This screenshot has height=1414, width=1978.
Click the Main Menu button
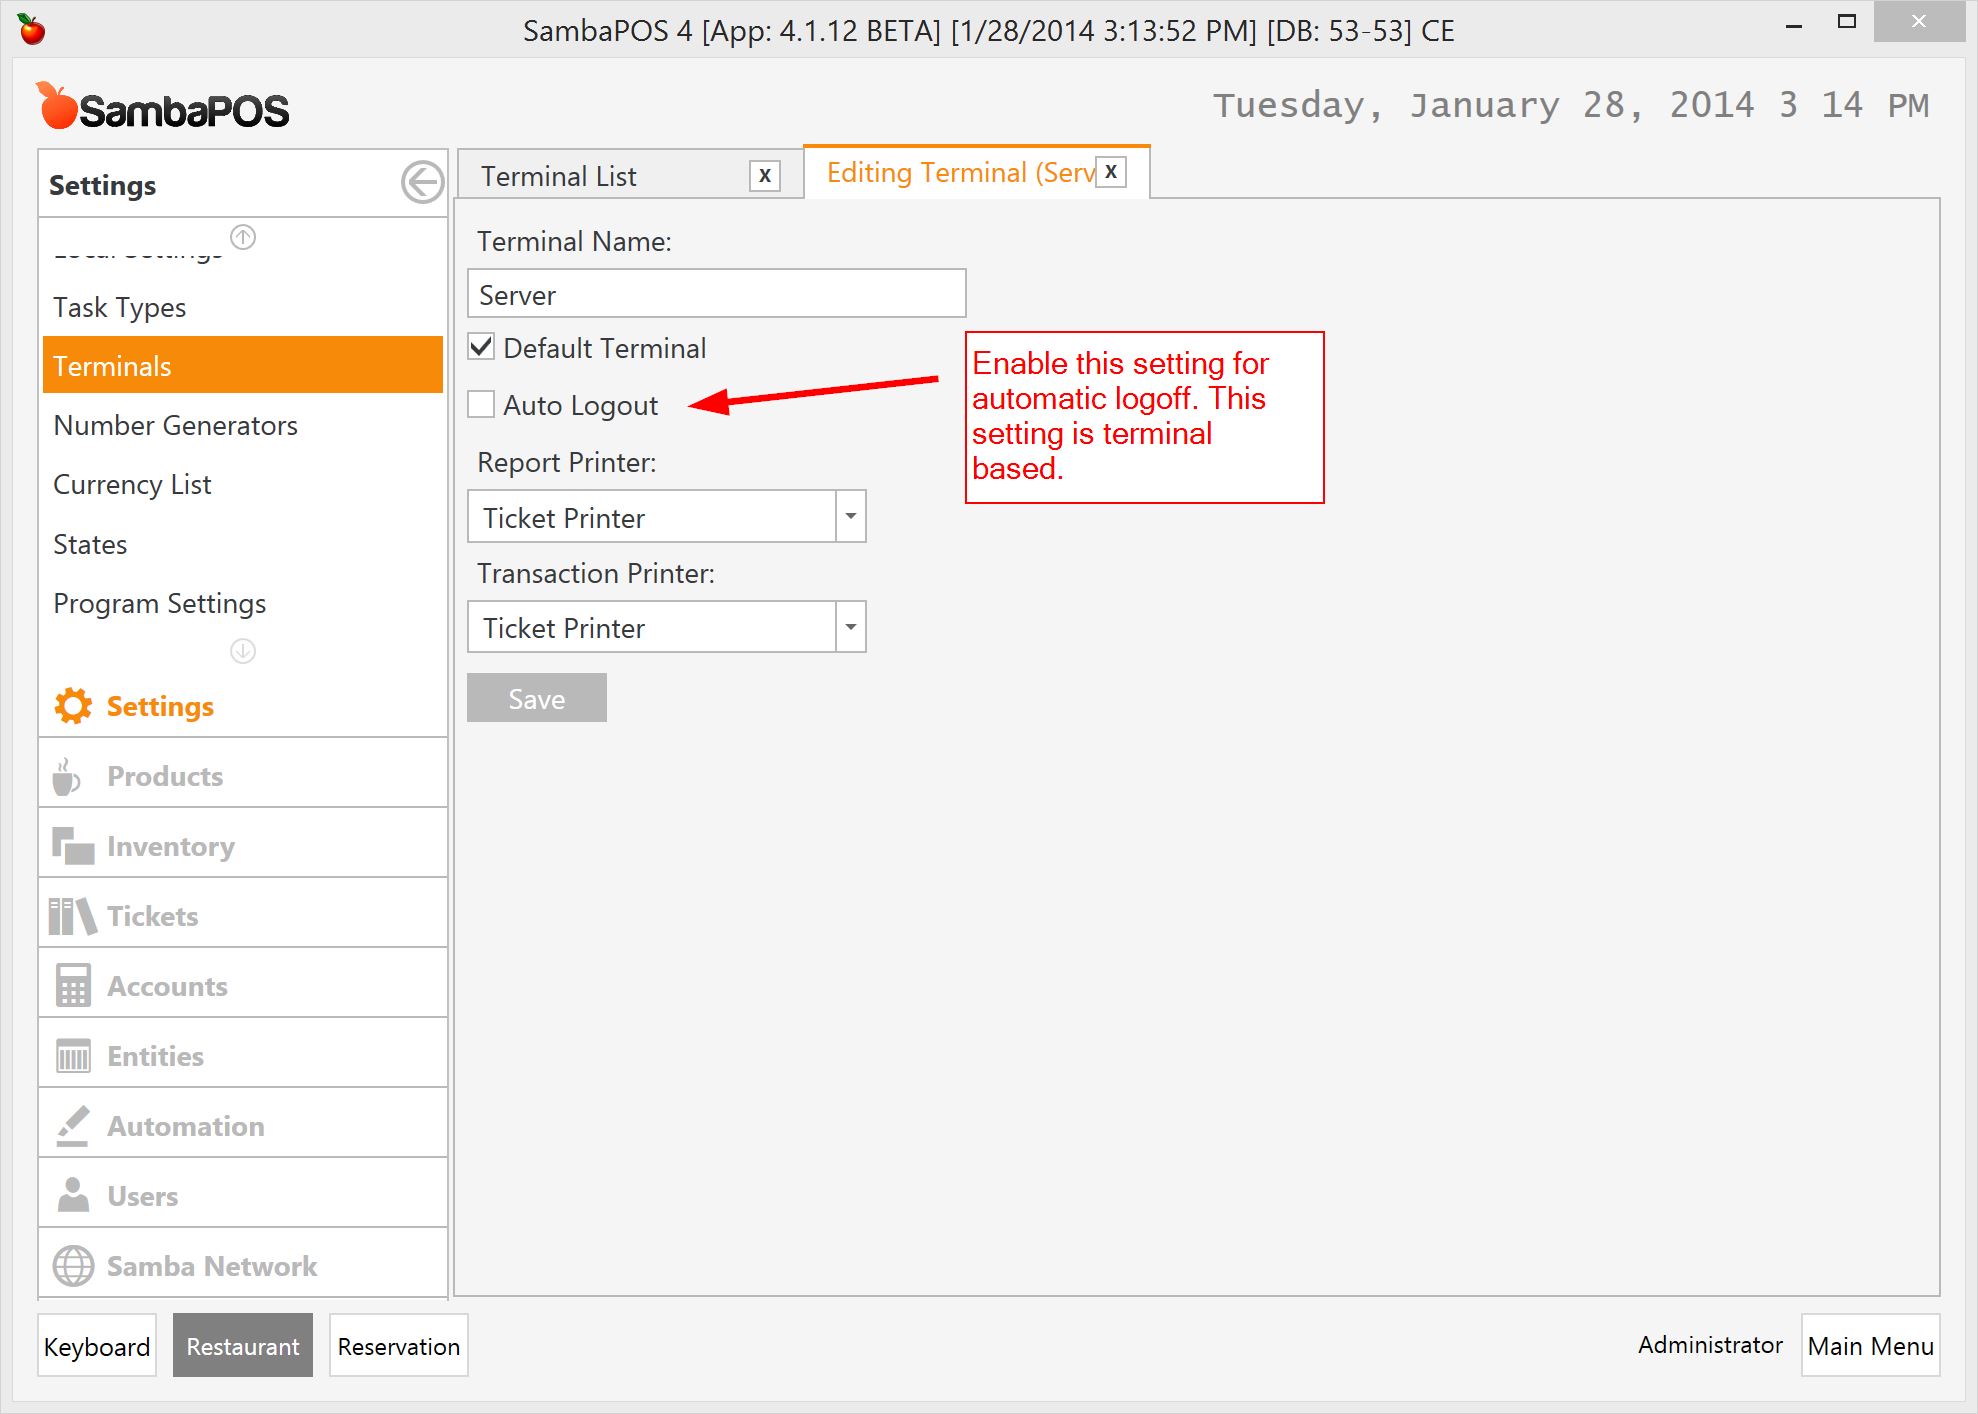click(1869, 1345)
